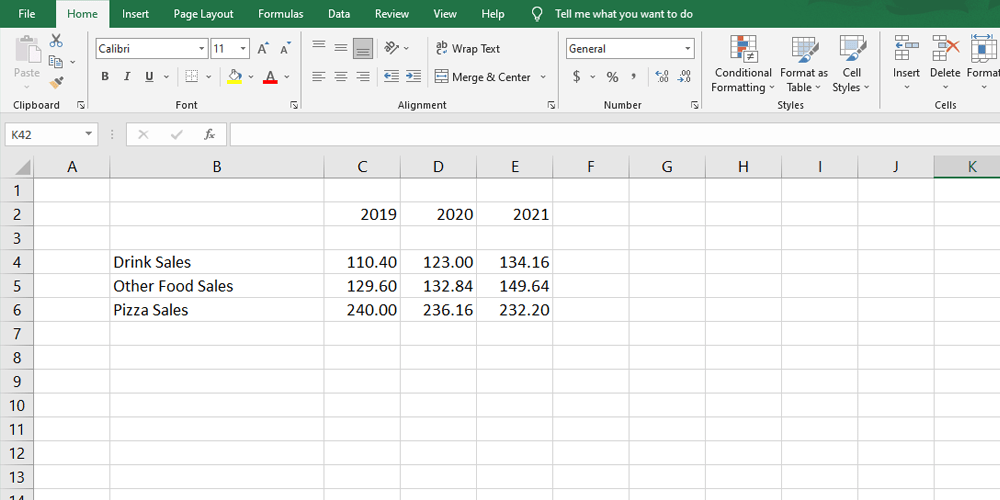Increase font size with large A
Viewport: 1000px width, 500px height.
(263, 48)
